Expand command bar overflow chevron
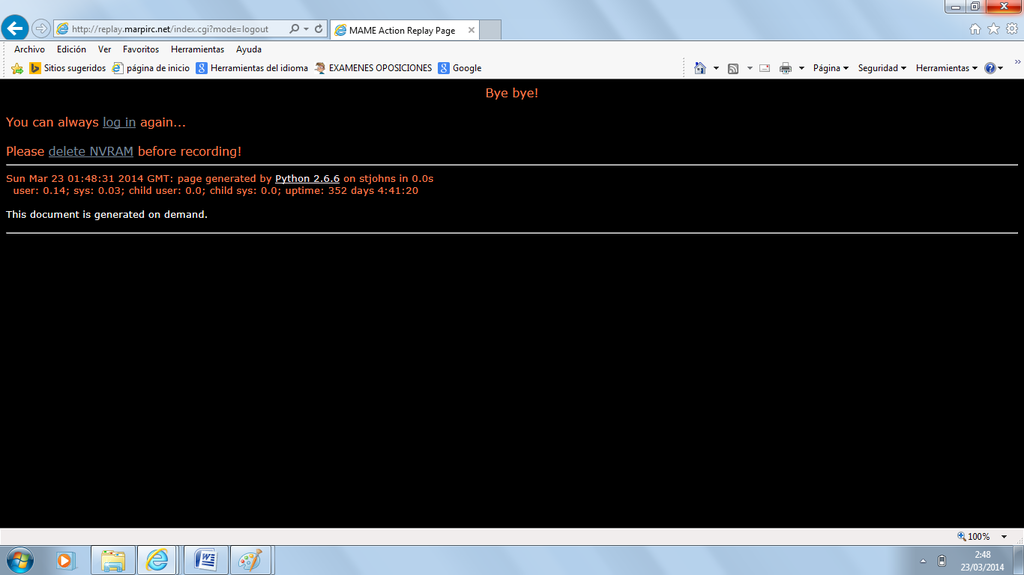The height and width of the screenshot is (575, 1024). pyautogui.click(x=1017, y=62)
